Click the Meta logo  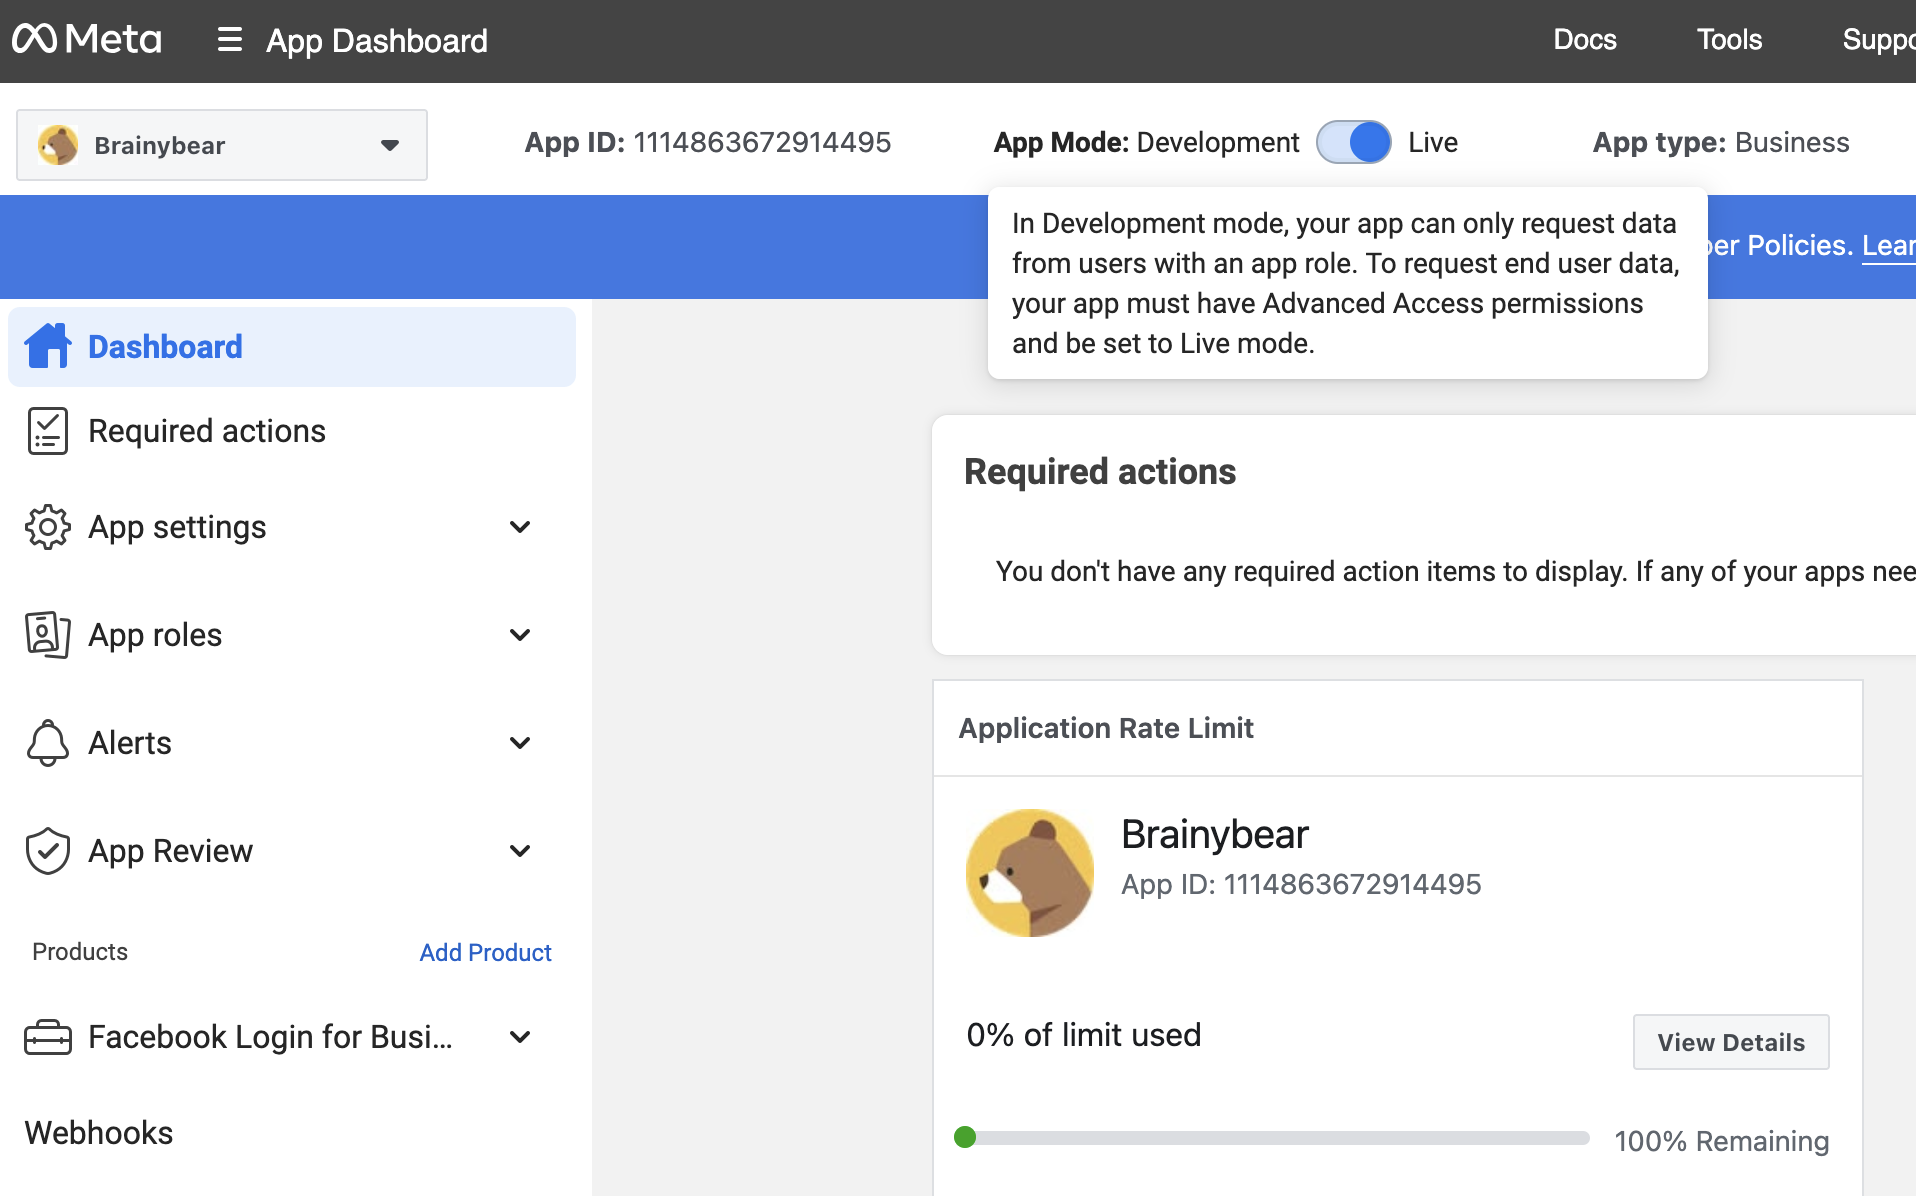[x=86, y=40]
